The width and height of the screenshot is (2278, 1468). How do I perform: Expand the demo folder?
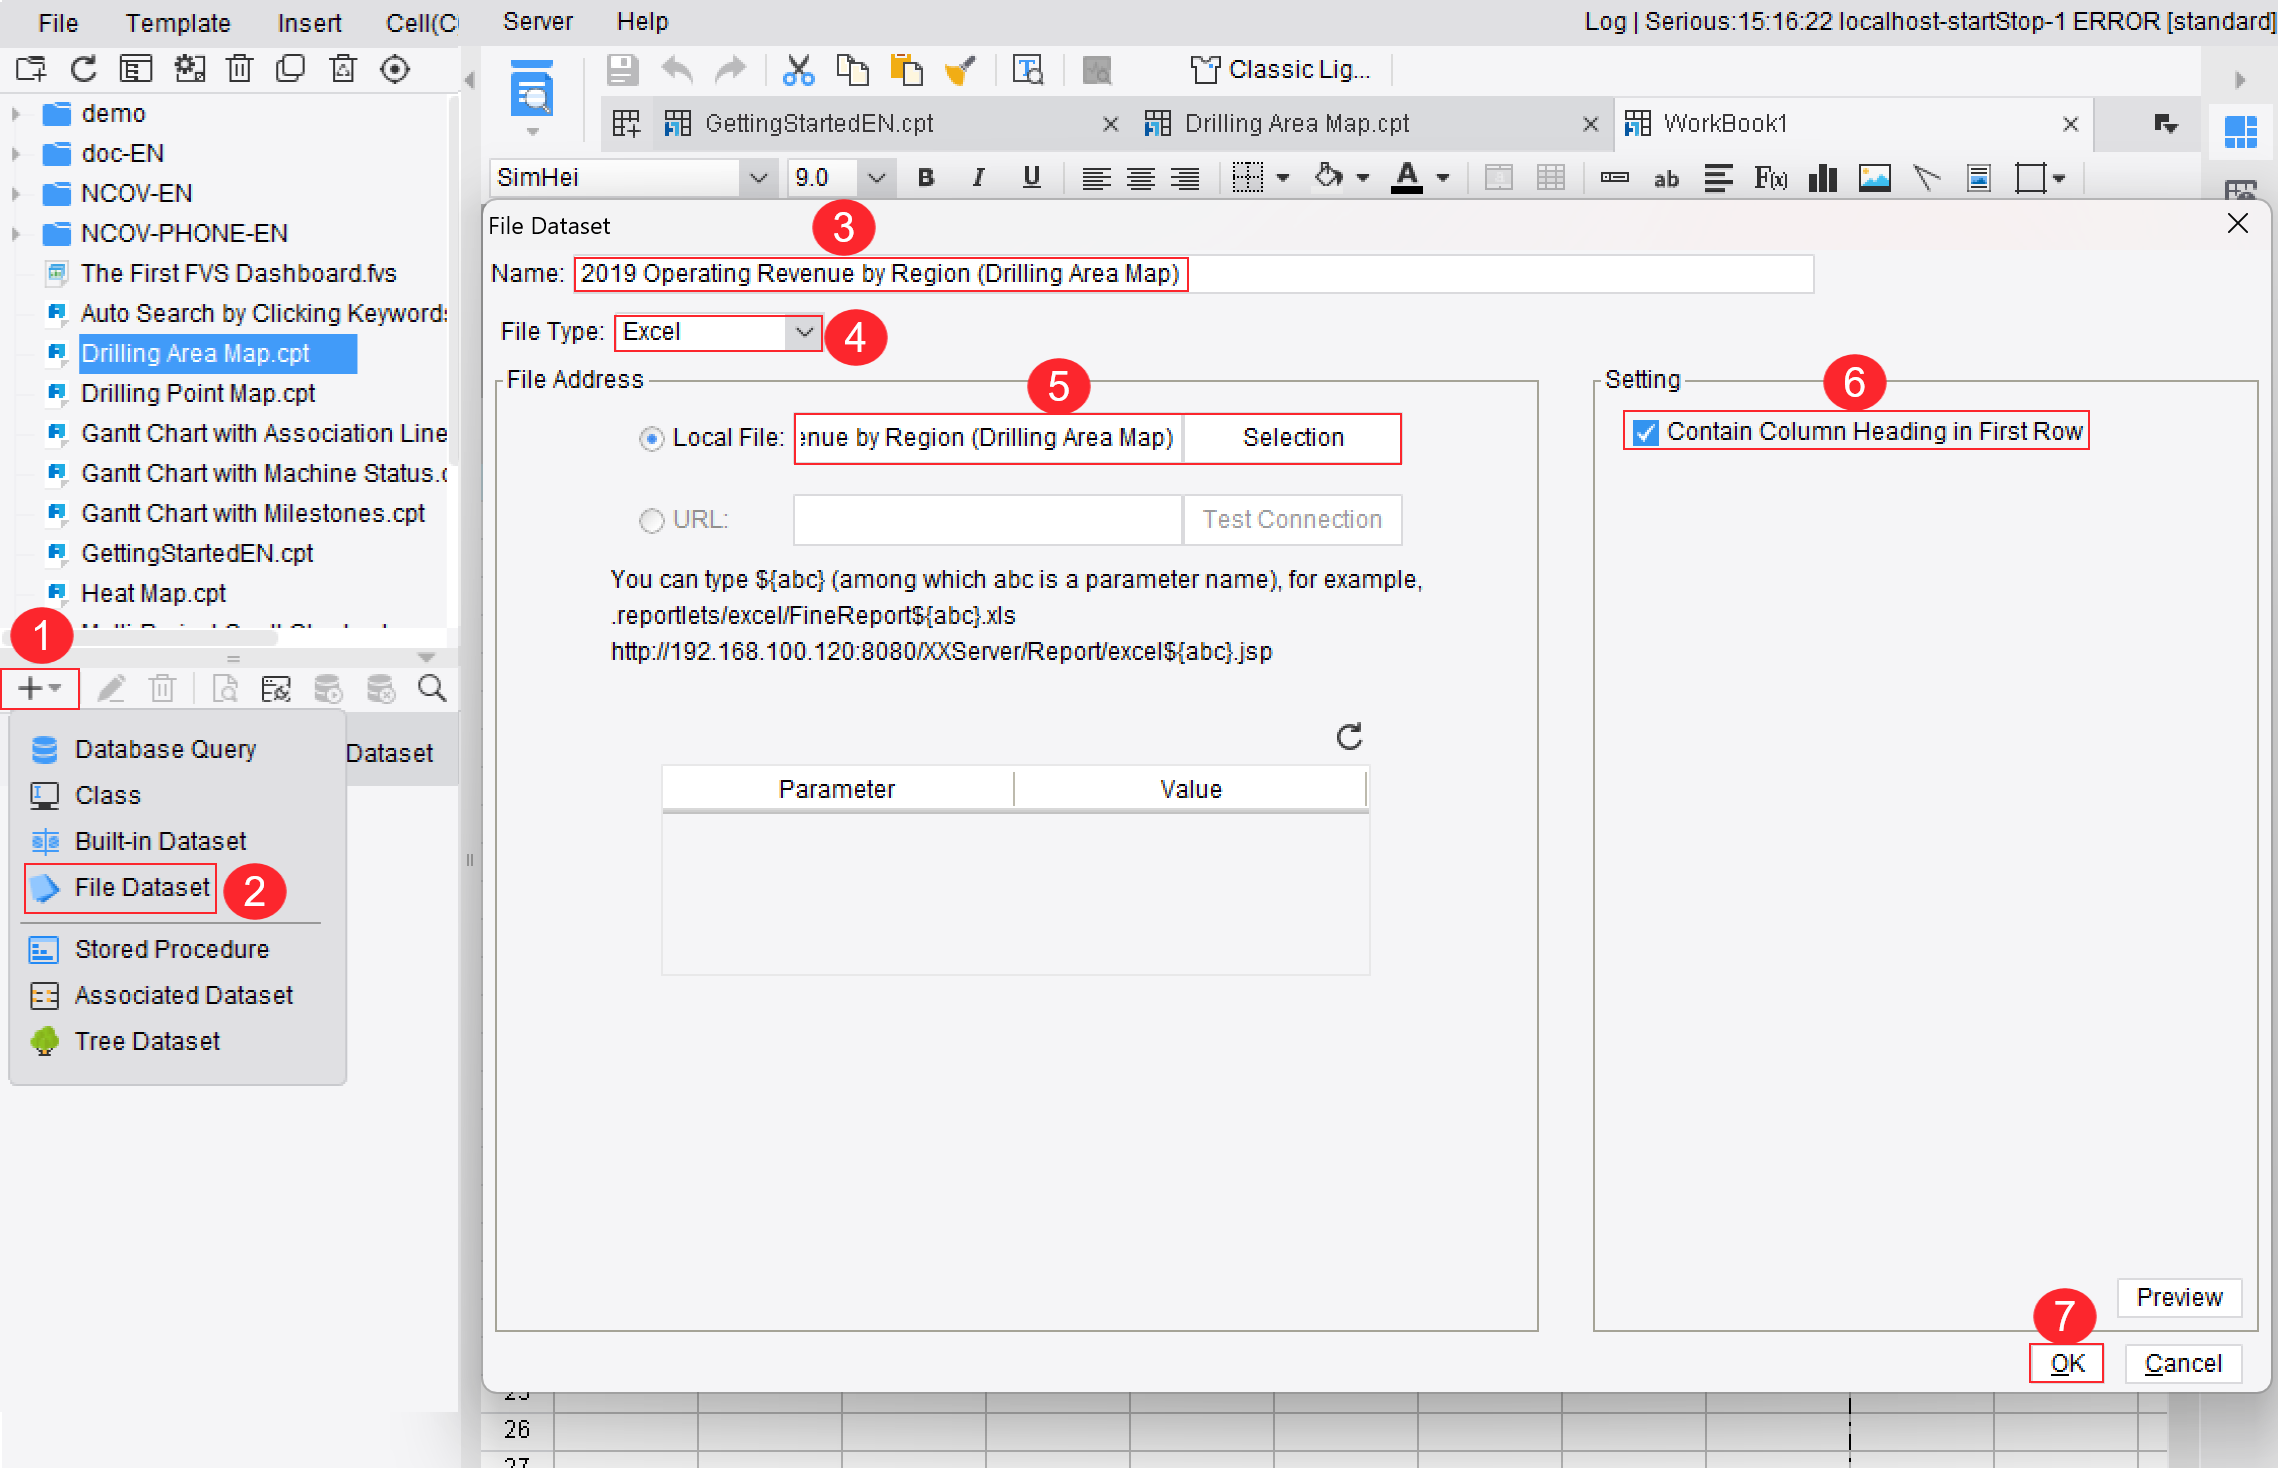tap(15, 113)
